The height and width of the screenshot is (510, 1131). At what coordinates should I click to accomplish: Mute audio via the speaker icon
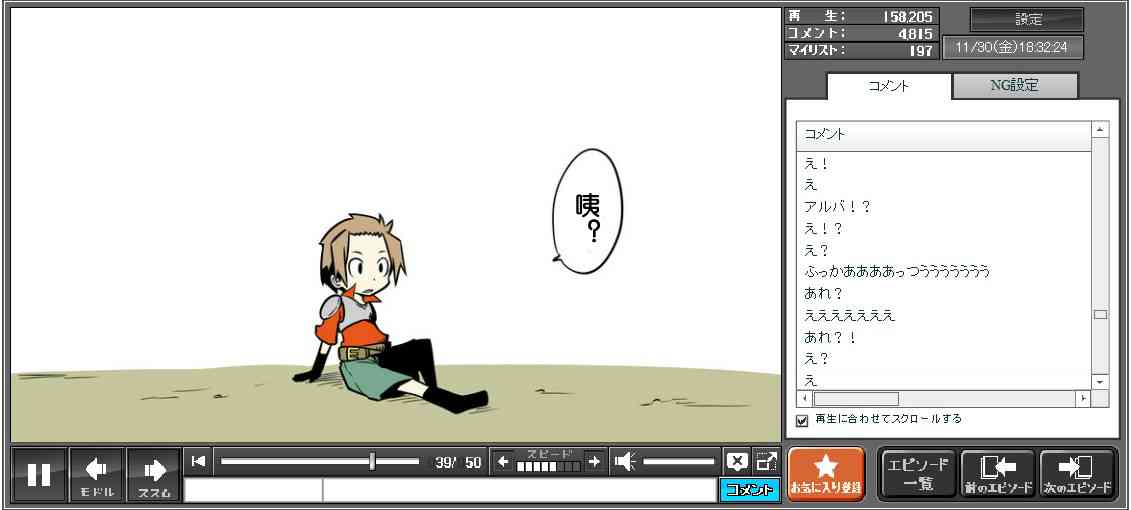[625, 461]
